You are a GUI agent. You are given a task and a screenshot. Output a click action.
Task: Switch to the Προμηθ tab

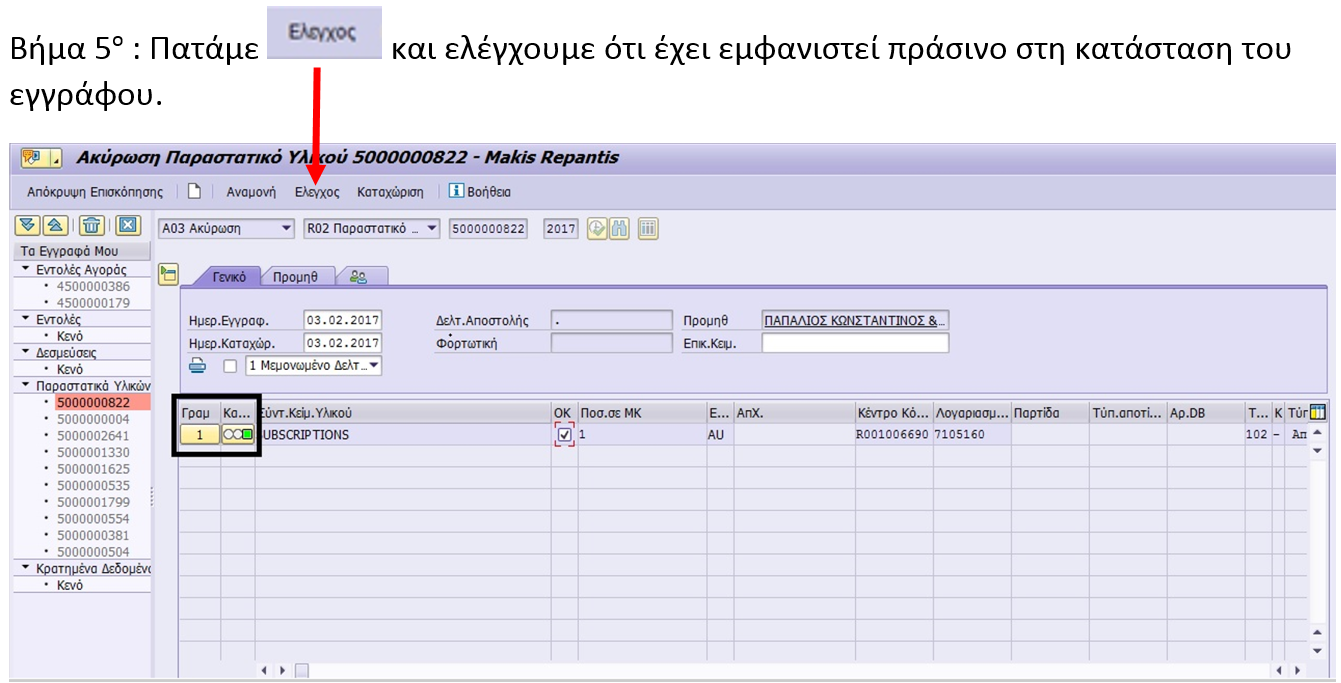[x=295, y=277]
